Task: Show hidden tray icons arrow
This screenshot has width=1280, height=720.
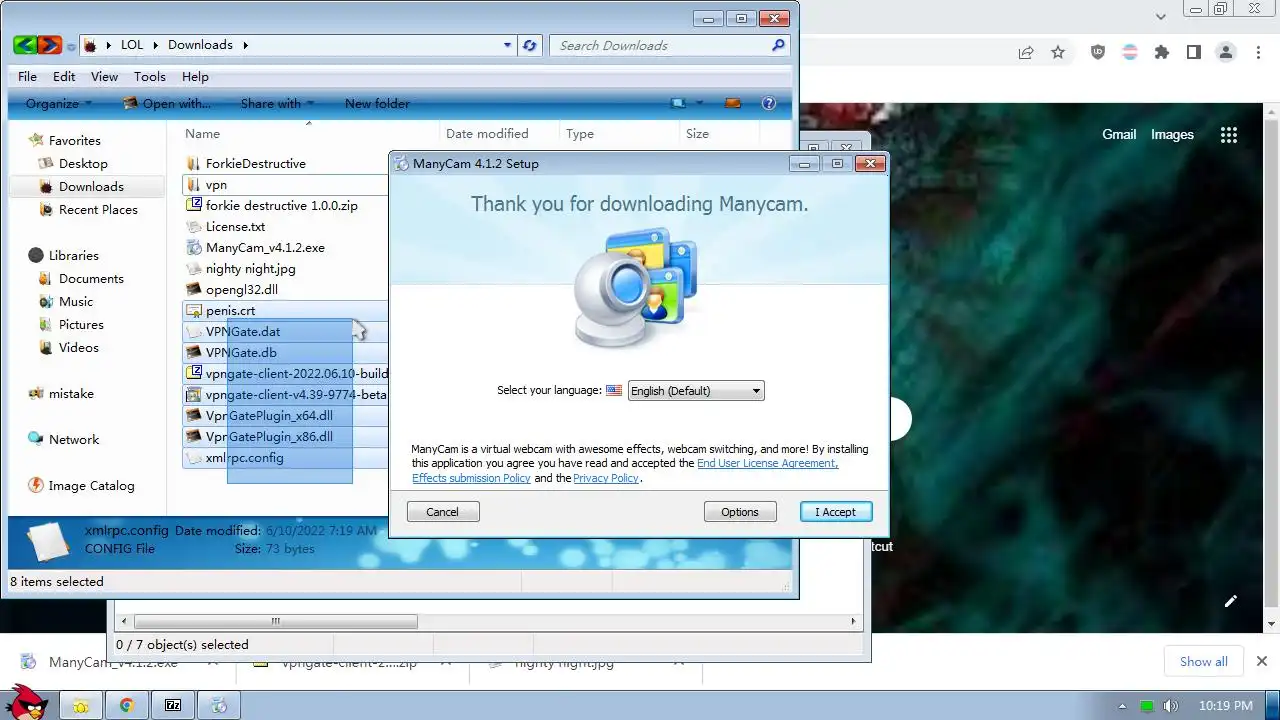Action: [x=1122, y=706]
